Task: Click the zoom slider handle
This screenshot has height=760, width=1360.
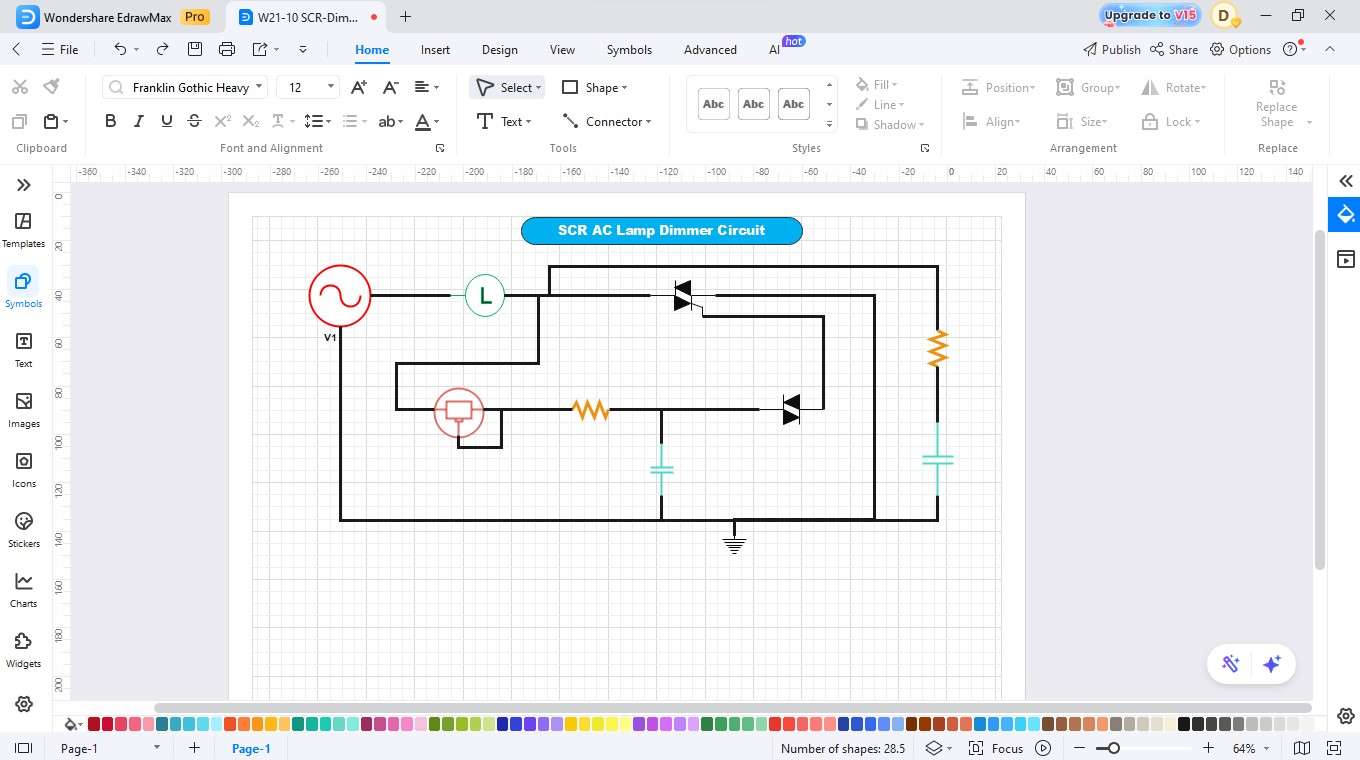Action: (1114, 748)
